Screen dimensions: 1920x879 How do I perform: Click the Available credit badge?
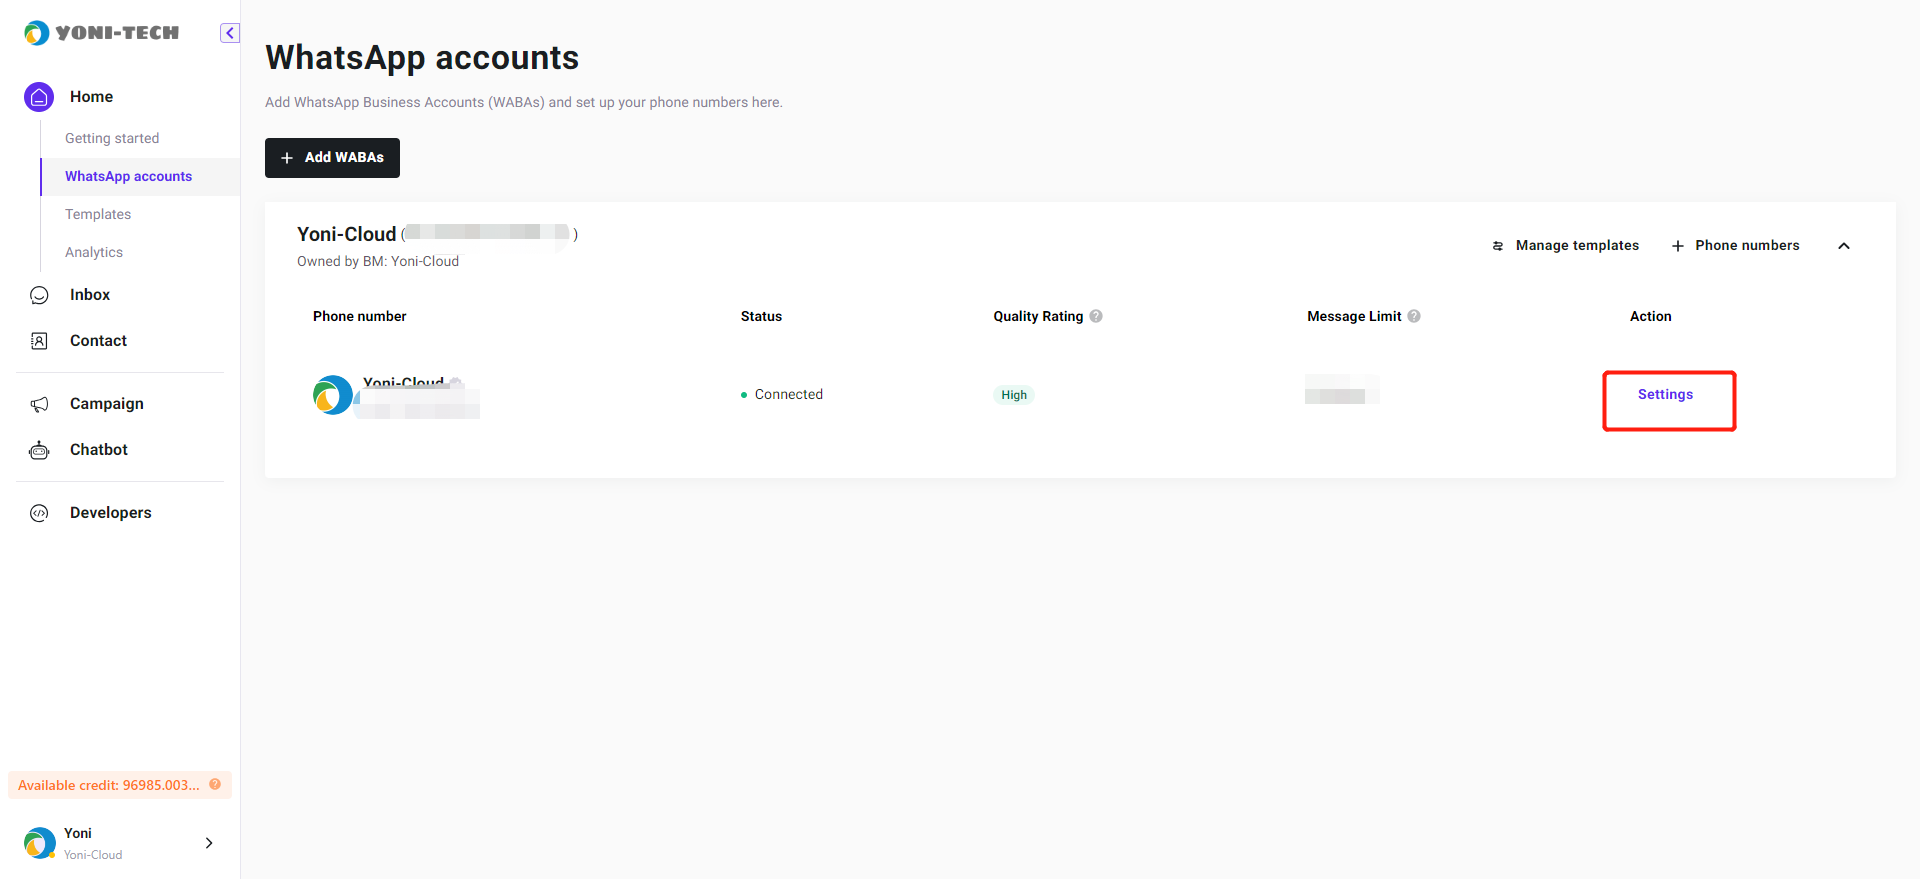coord(120,785)
